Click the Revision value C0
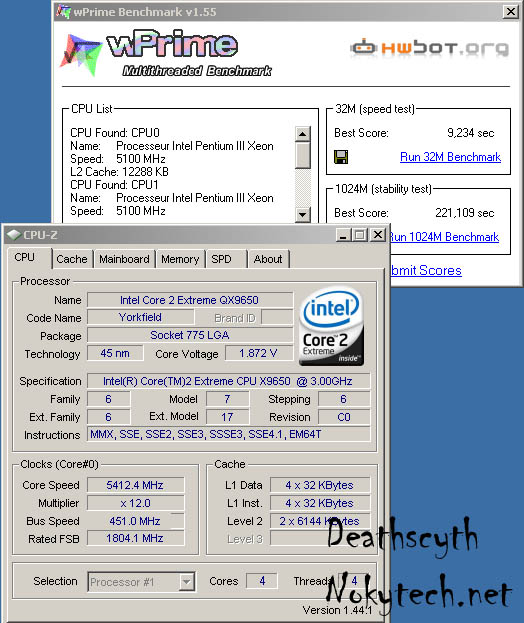 [x=344, y=417]
